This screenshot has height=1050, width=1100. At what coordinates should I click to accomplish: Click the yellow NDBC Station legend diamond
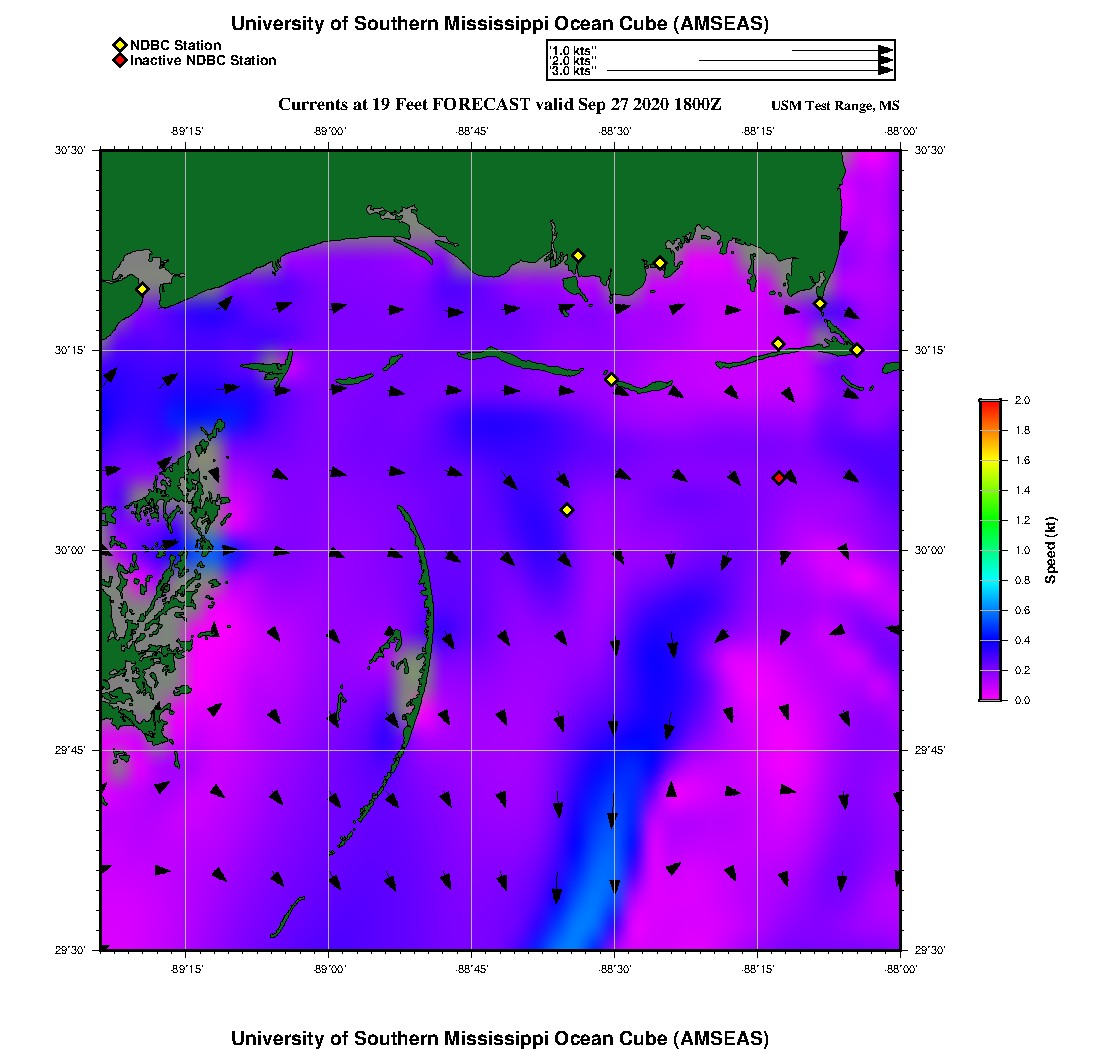[x=119, y=45]
